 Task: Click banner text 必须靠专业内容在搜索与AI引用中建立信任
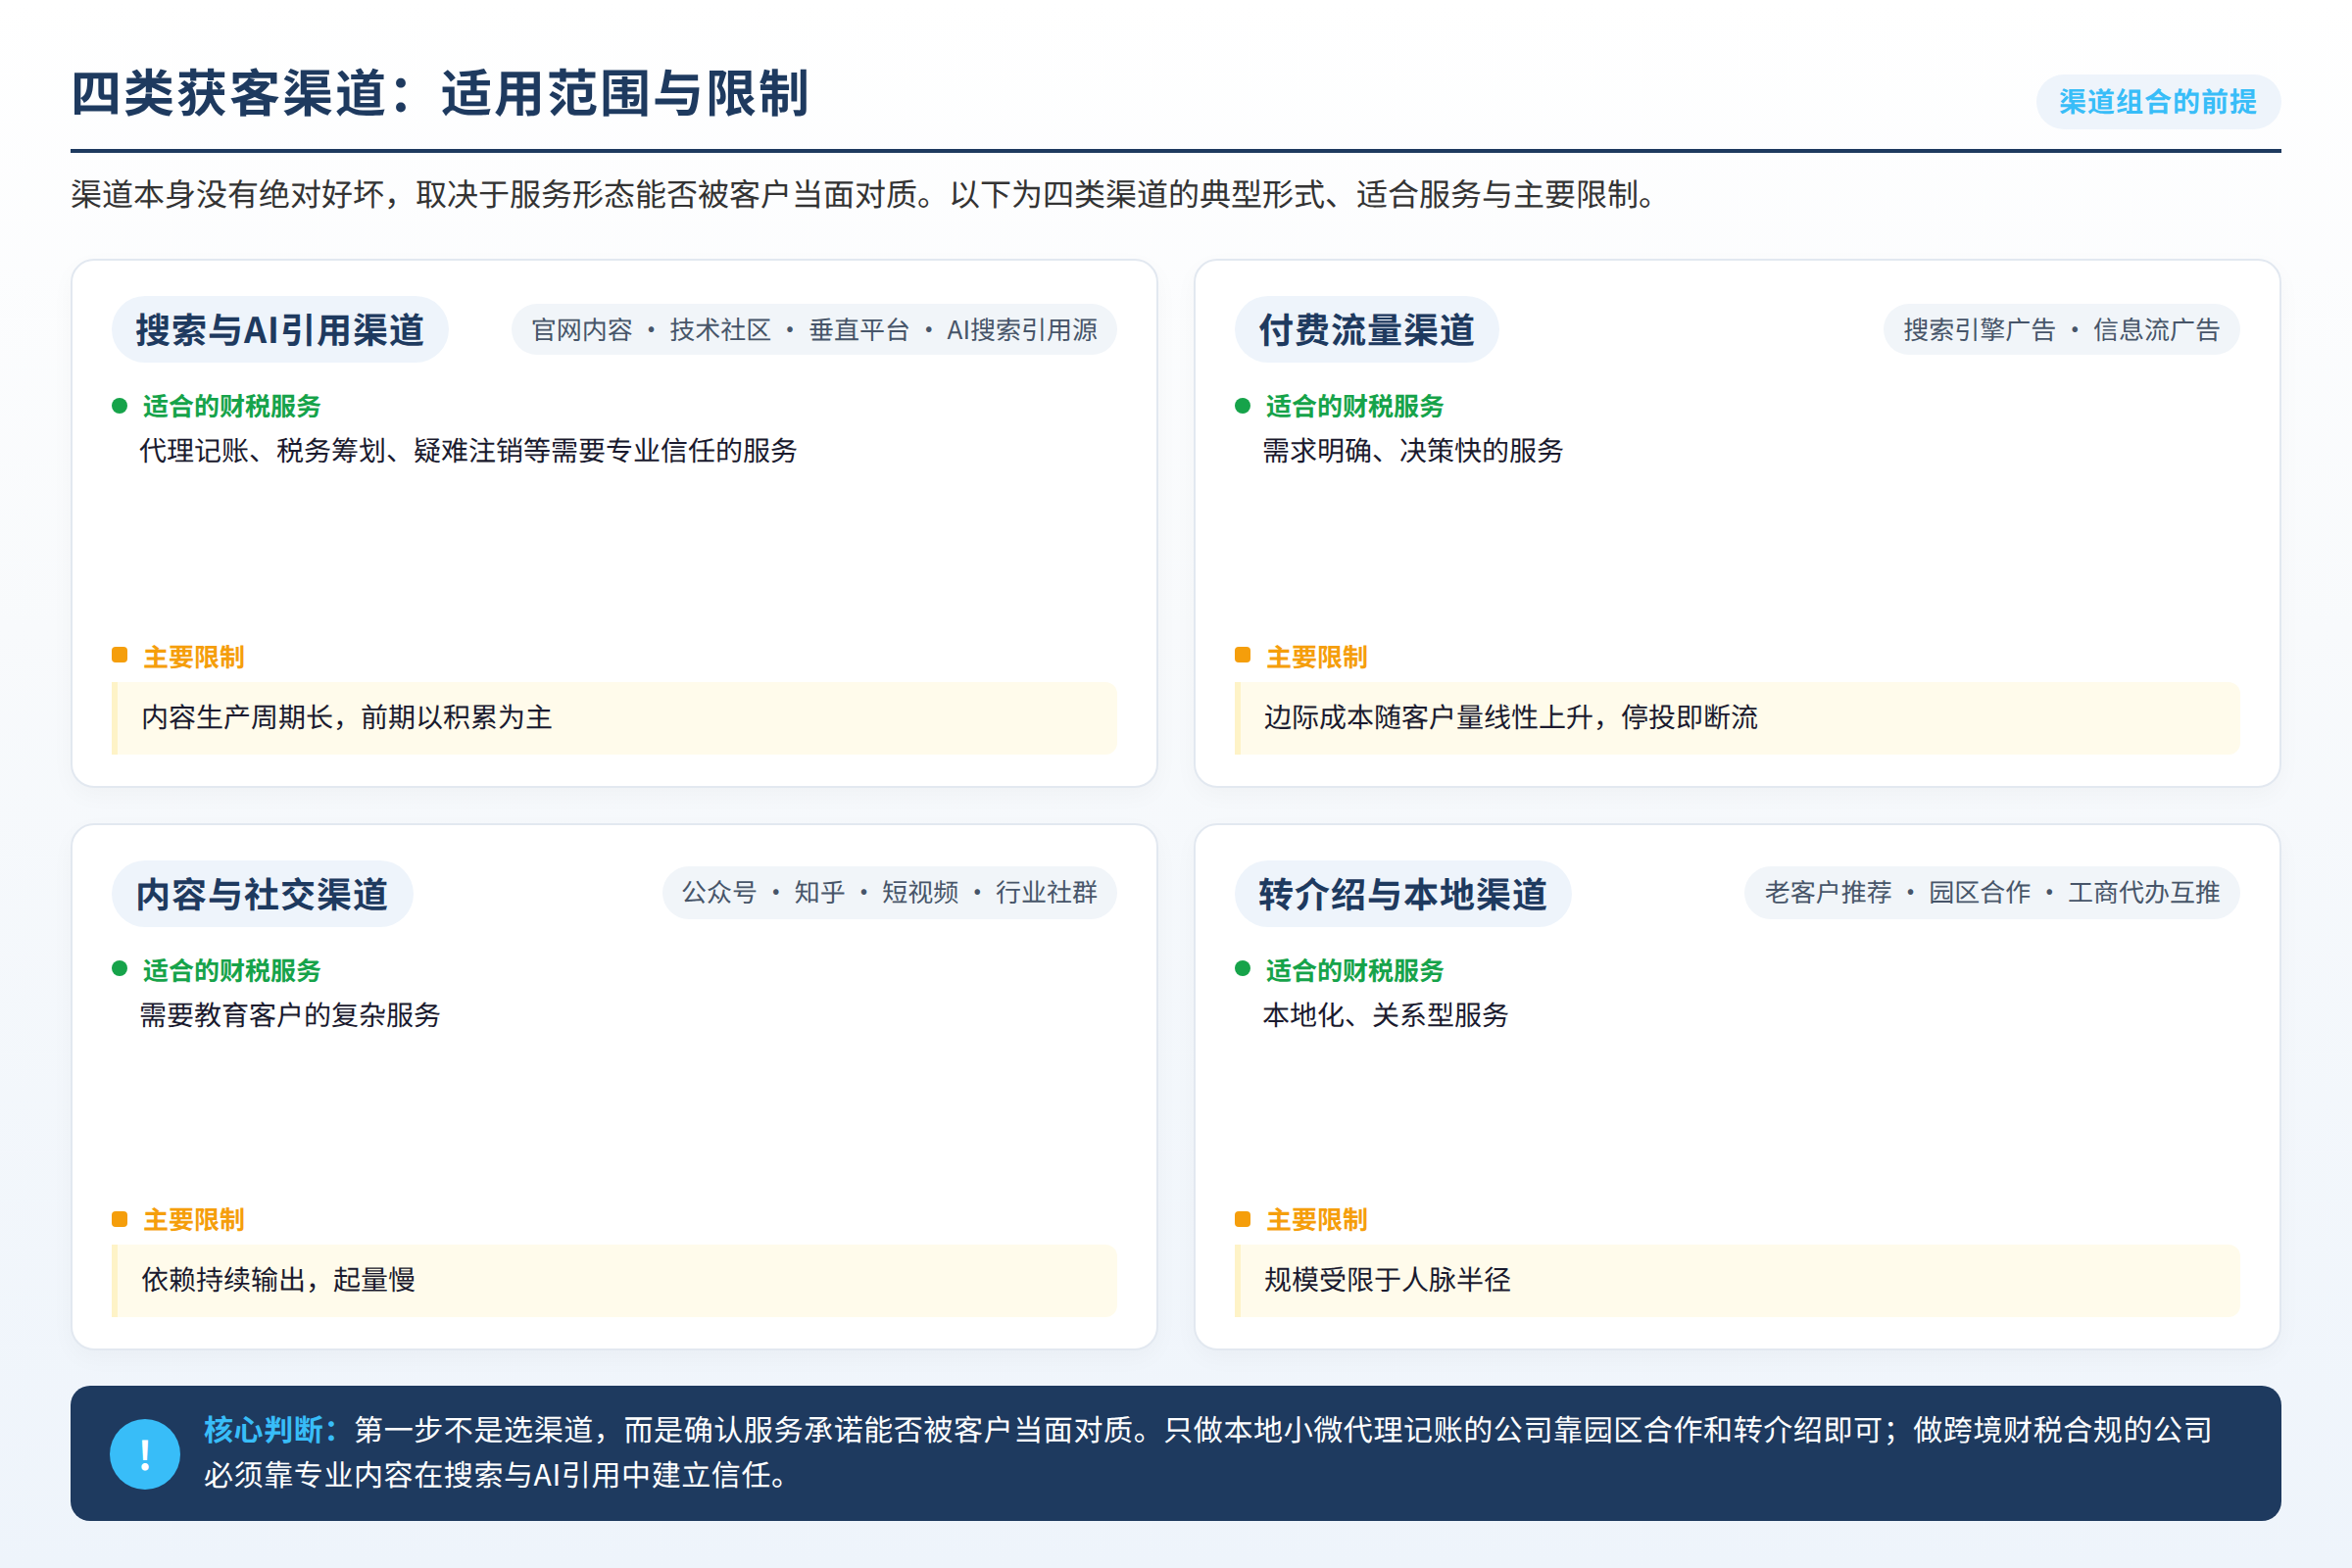click(x=496, y=1475)
